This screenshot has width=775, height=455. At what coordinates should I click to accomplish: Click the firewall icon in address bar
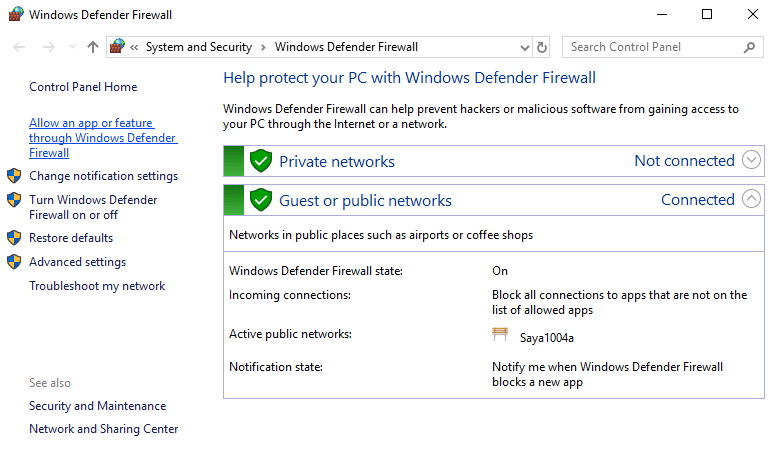(117, 46)
